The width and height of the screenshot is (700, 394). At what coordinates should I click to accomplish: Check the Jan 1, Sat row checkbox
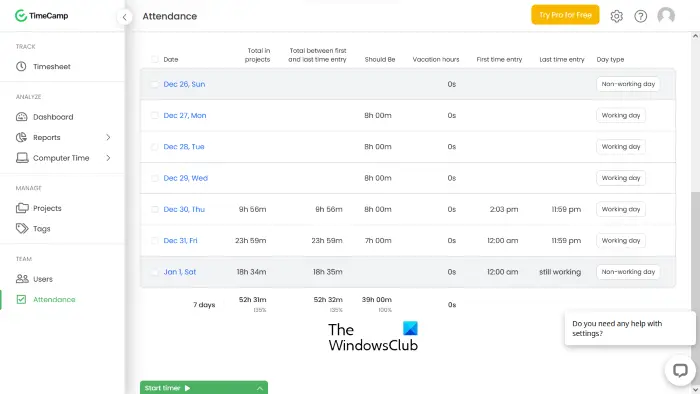154,272
